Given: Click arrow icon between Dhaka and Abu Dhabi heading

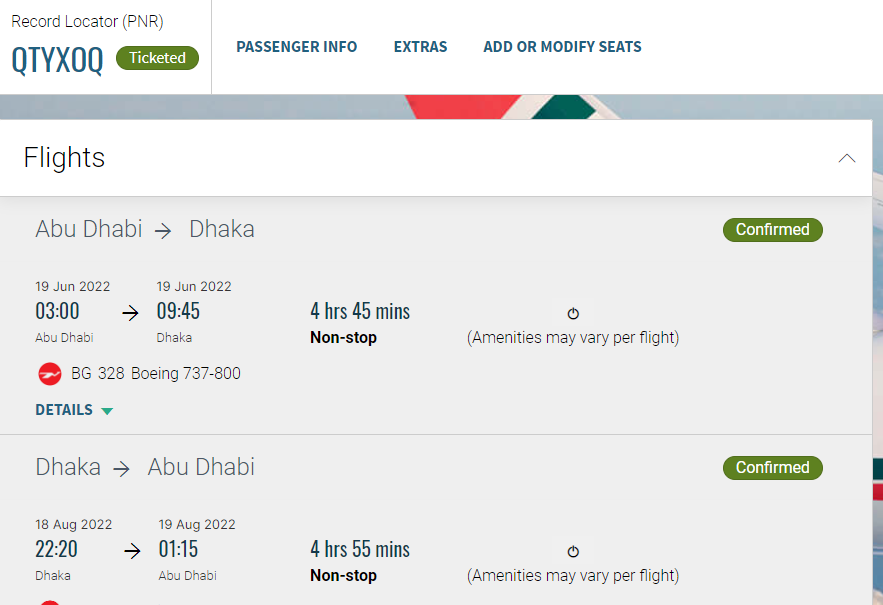Looking at the screenshot, I should 122,469.
